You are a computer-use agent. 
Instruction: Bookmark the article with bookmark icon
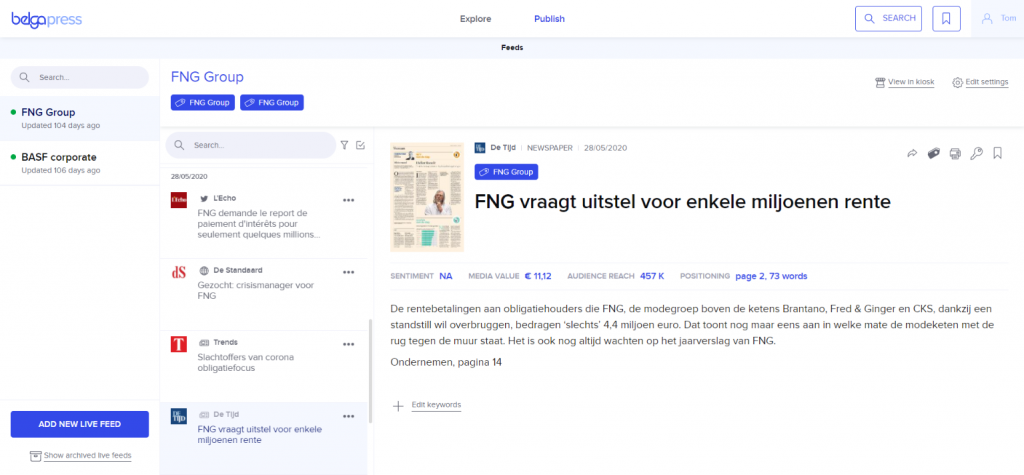click(997, 153)
